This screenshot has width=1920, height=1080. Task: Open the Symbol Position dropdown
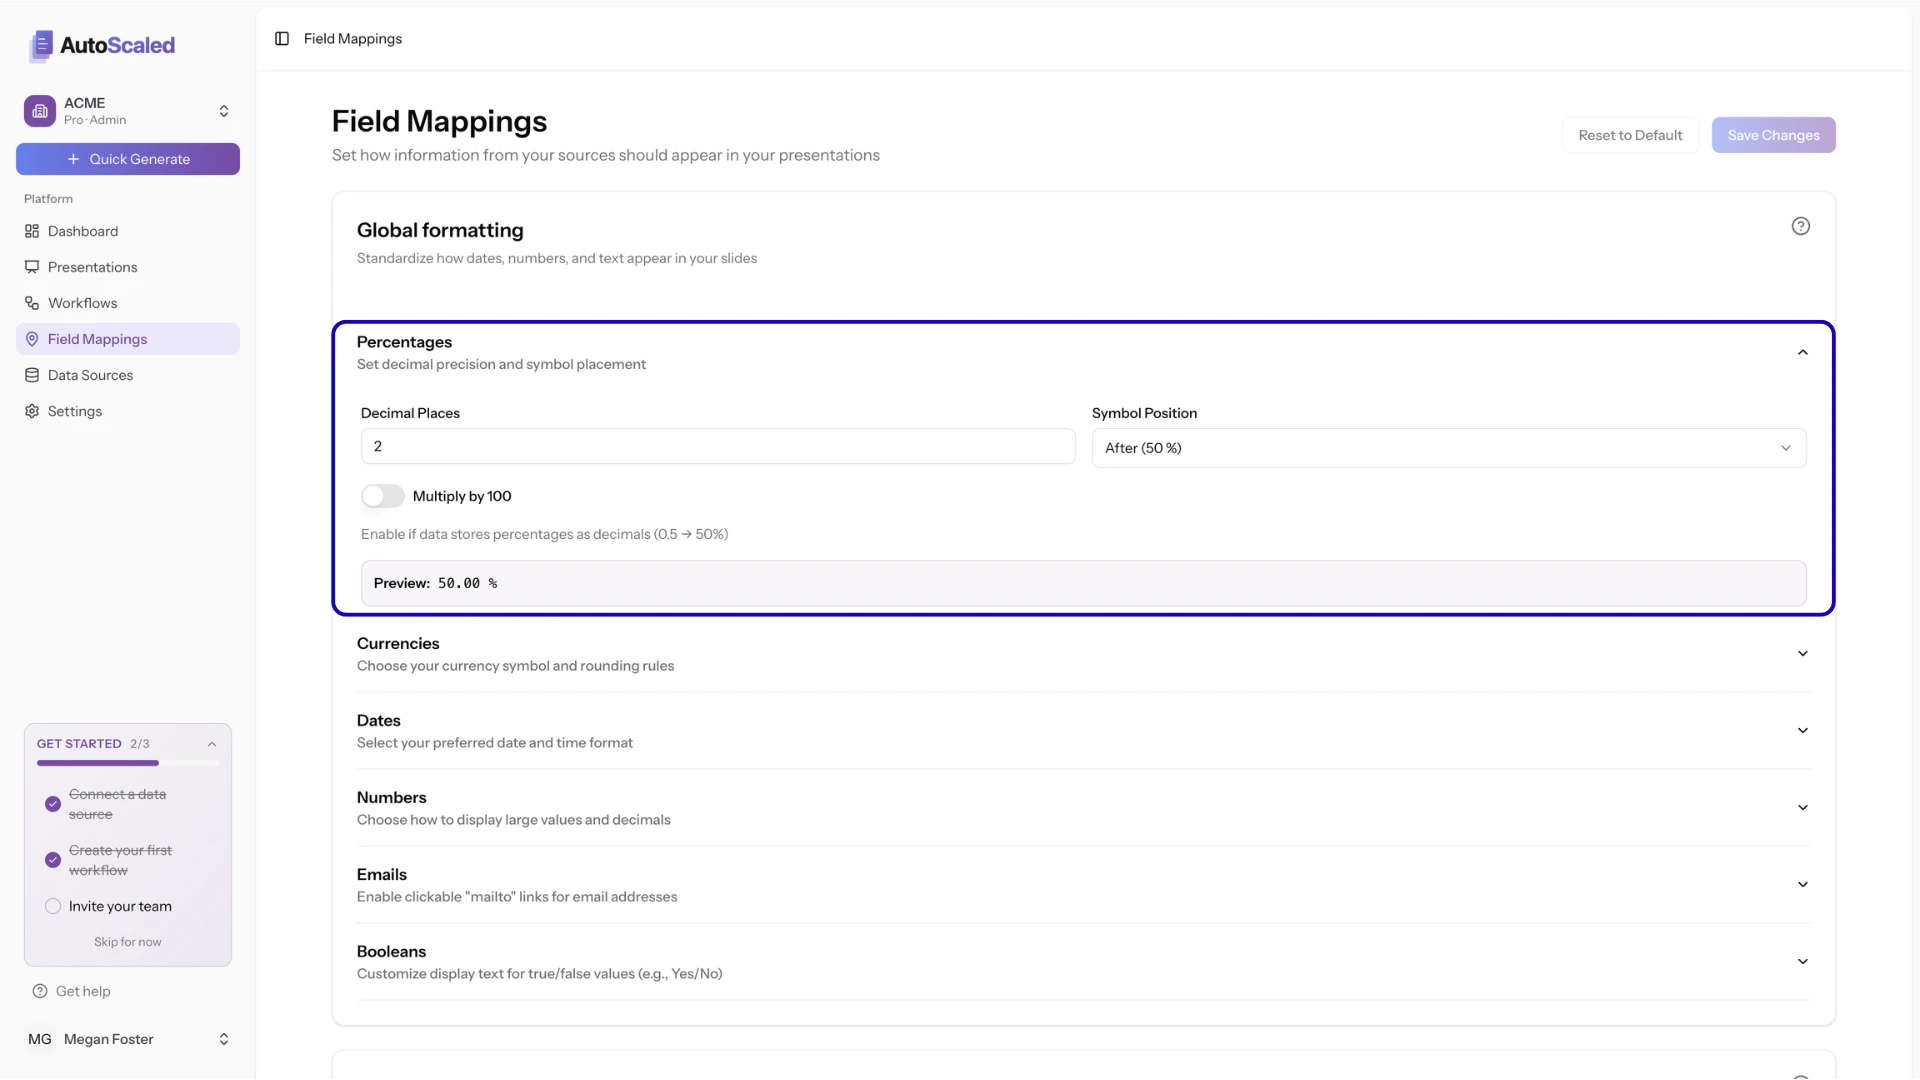tap(1448, 448)
